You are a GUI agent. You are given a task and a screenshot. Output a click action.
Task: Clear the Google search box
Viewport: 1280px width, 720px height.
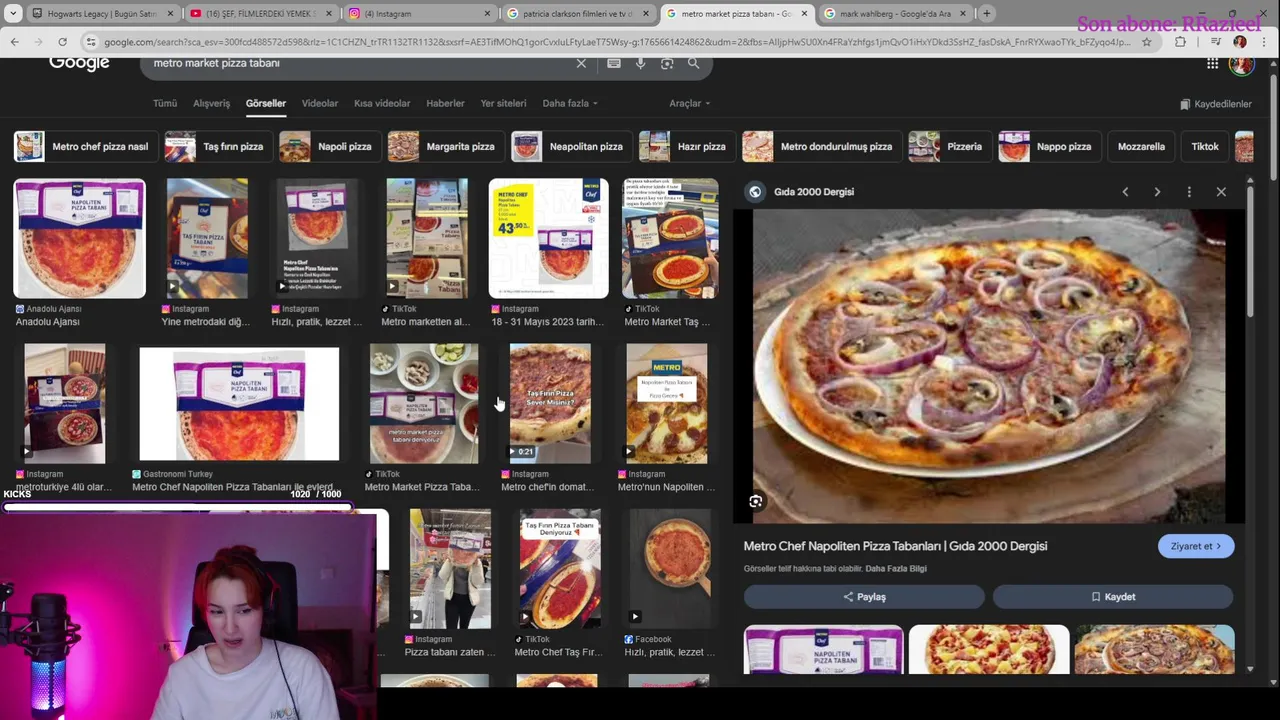pos(581,63)
